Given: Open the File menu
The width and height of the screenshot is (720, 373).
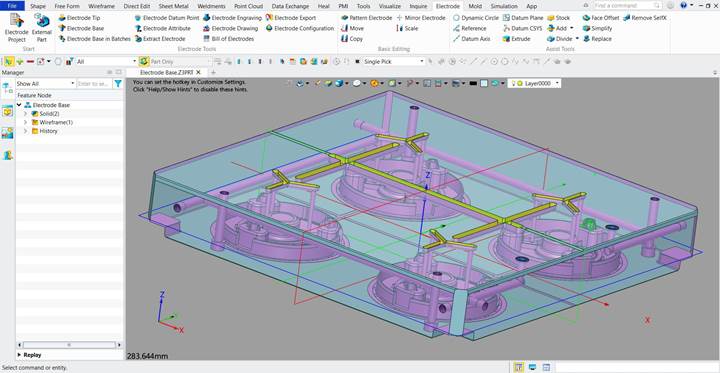Looking at the screenshot, I should (x=12, y=6).
